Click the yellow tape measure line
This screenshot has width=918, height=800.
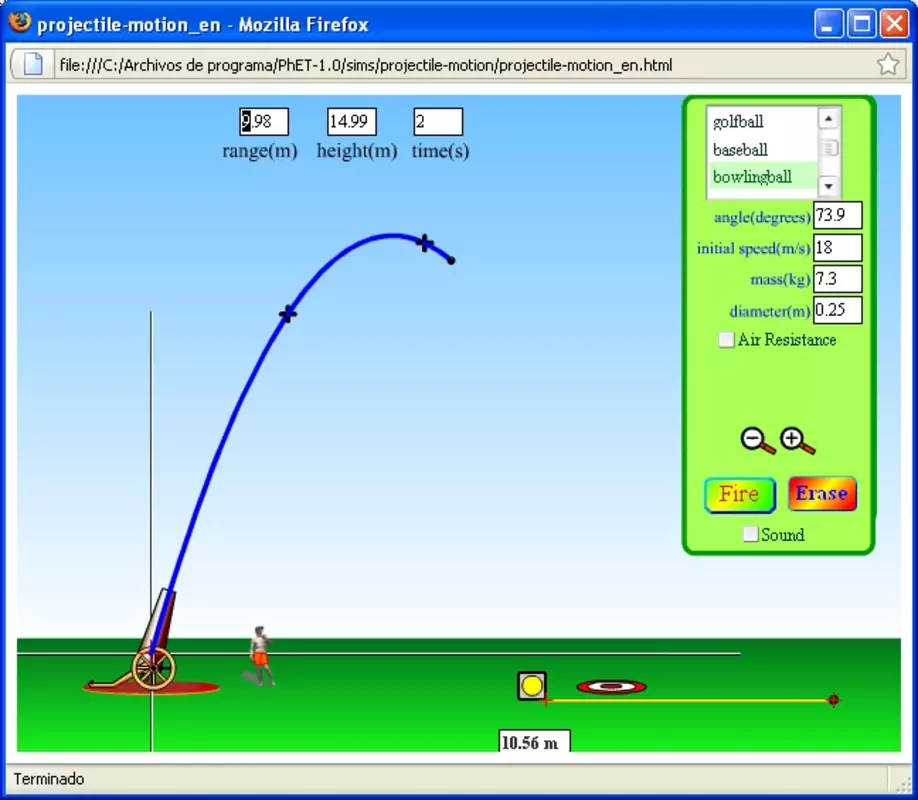(688, 700)
